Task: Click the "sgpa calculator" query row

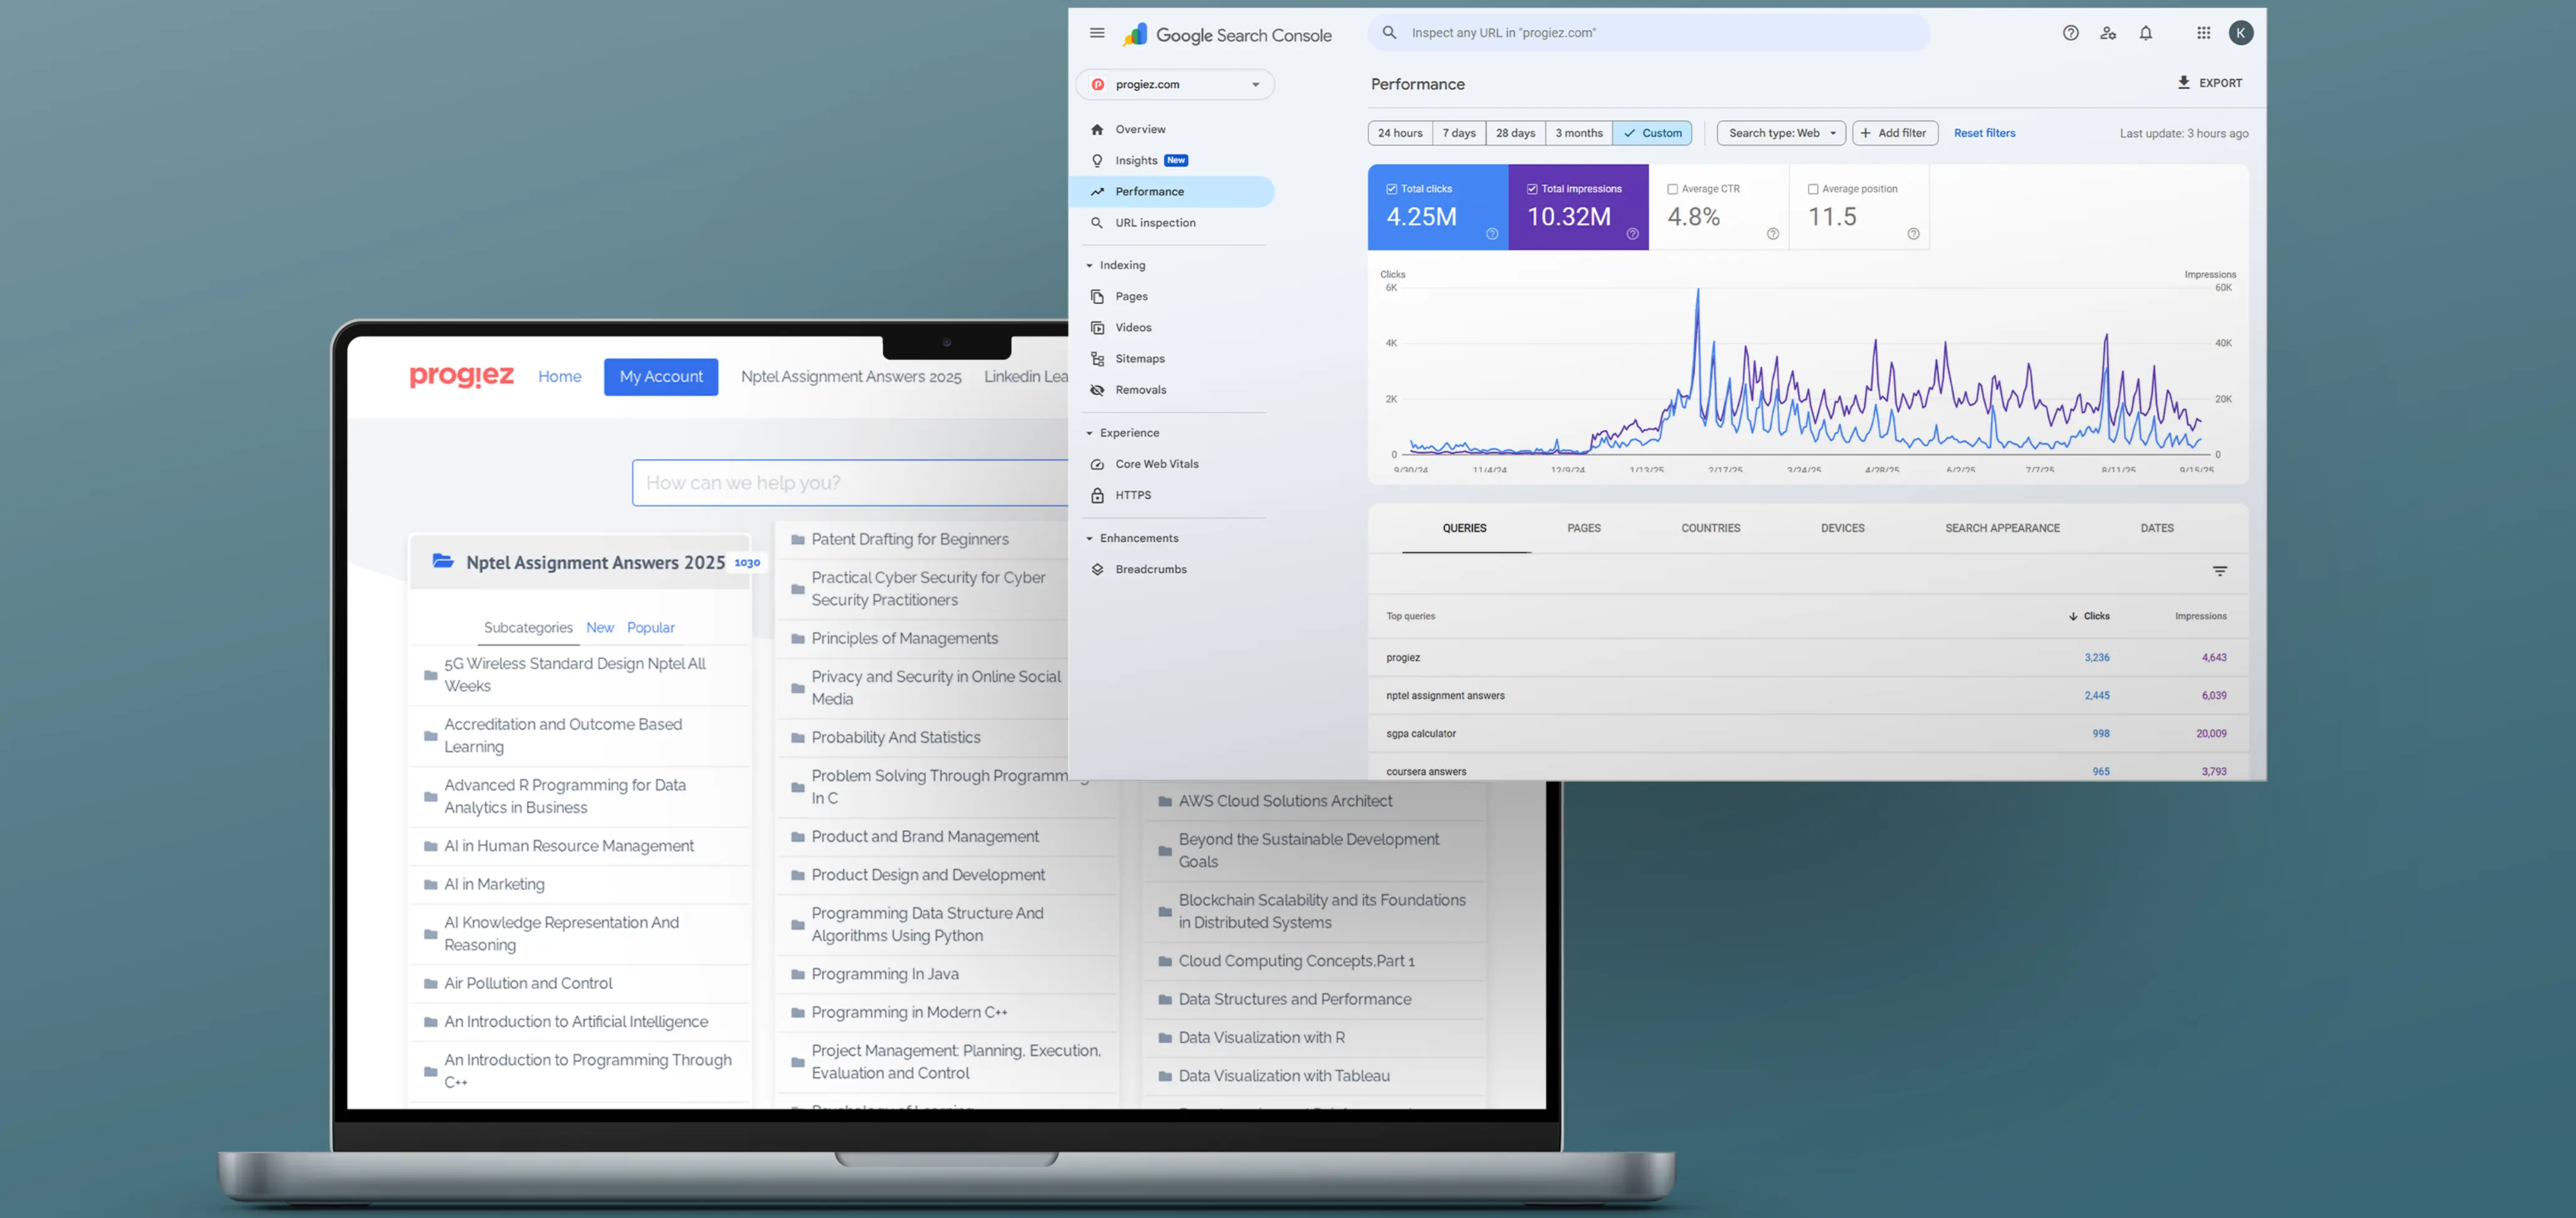Action: coord(1807,734)
